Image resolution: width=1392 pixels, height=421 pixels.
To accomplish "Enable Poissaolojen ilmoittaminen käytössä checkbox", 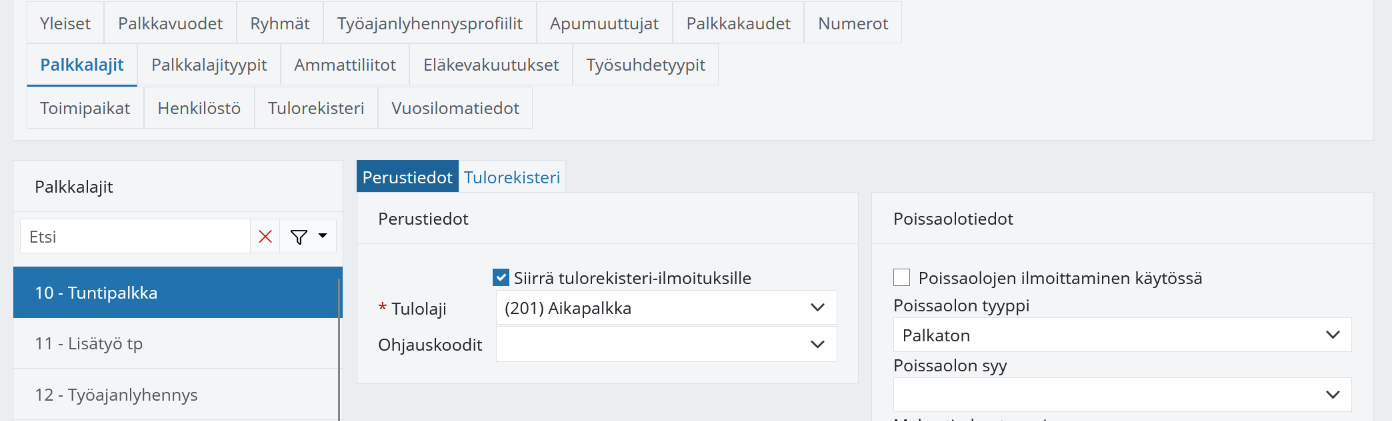I will [x=902, y=278].
